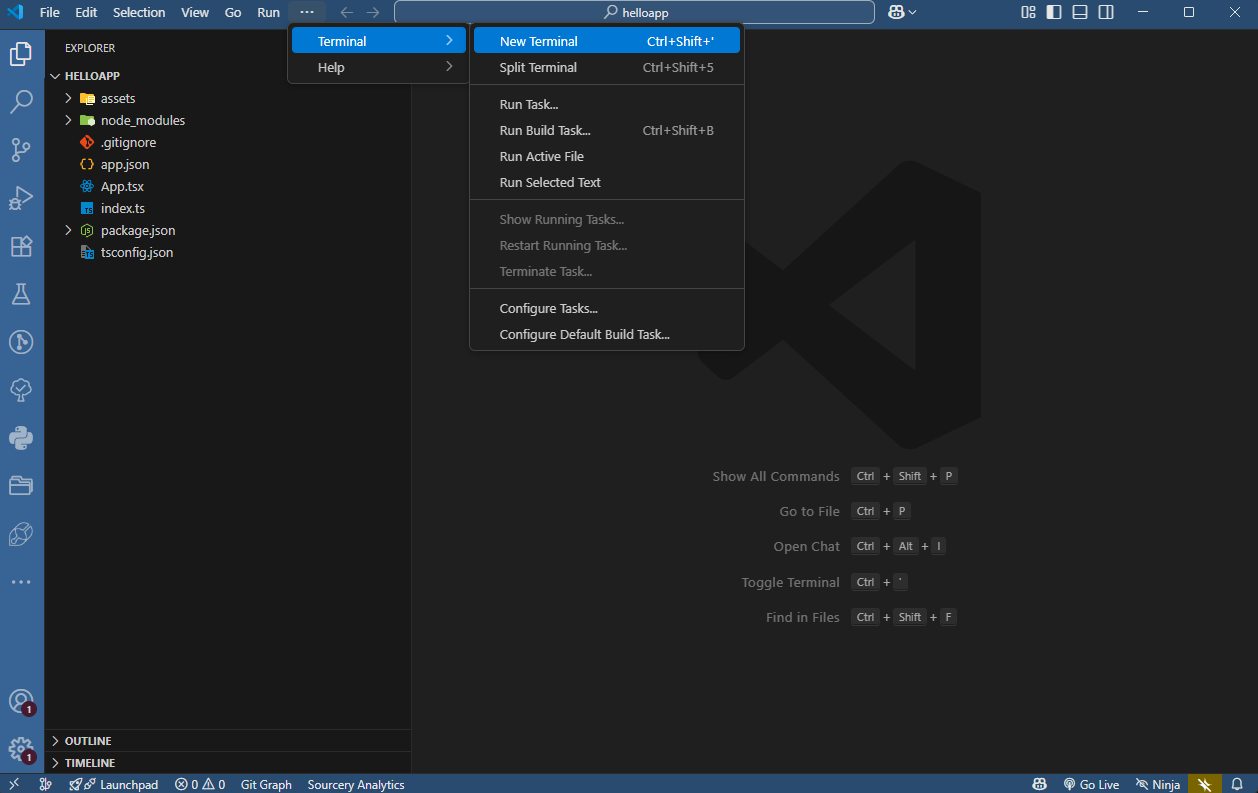Open the Python extension icon

click(x=22, y=438)
